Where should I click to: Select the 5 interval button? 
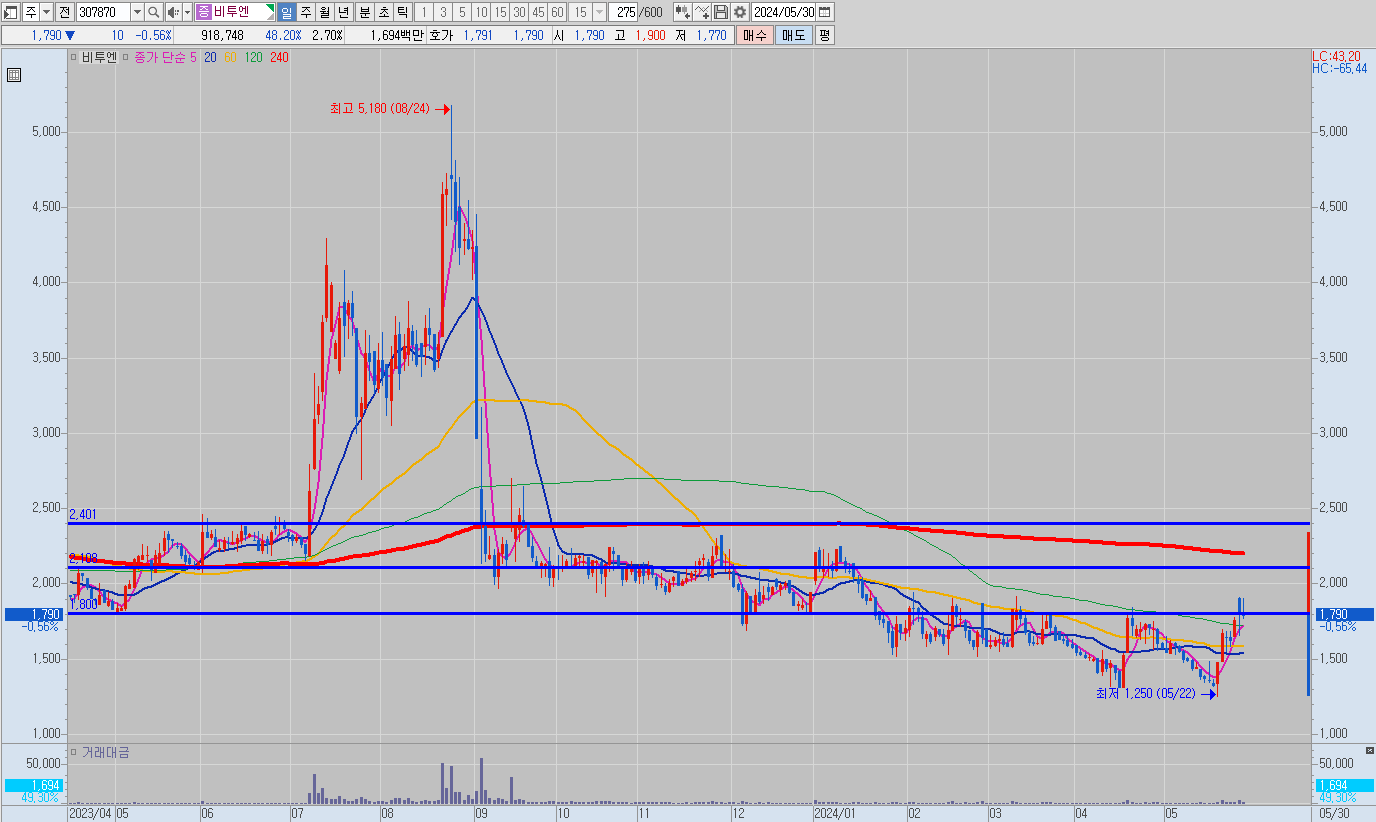click(461, 12)
